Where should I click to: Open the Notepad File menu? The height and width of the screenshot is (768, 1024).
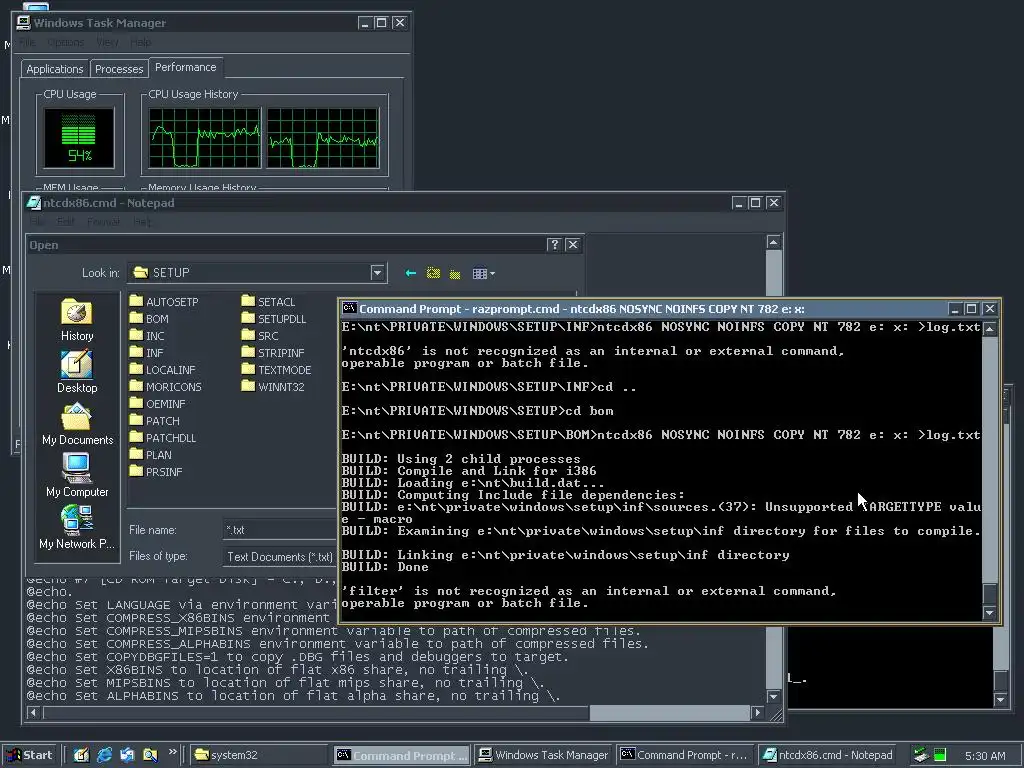tap(37, 222)
